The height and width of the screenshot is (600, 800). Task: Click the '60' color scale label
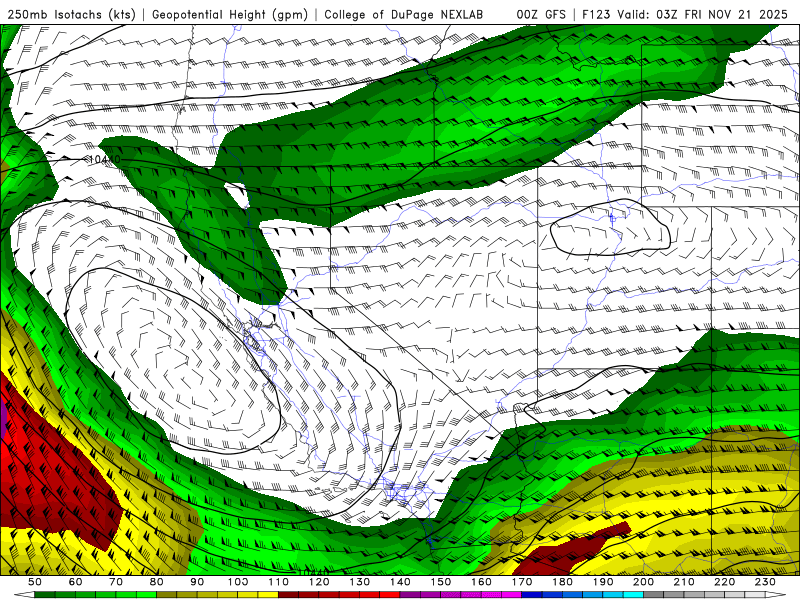point(75,582)
